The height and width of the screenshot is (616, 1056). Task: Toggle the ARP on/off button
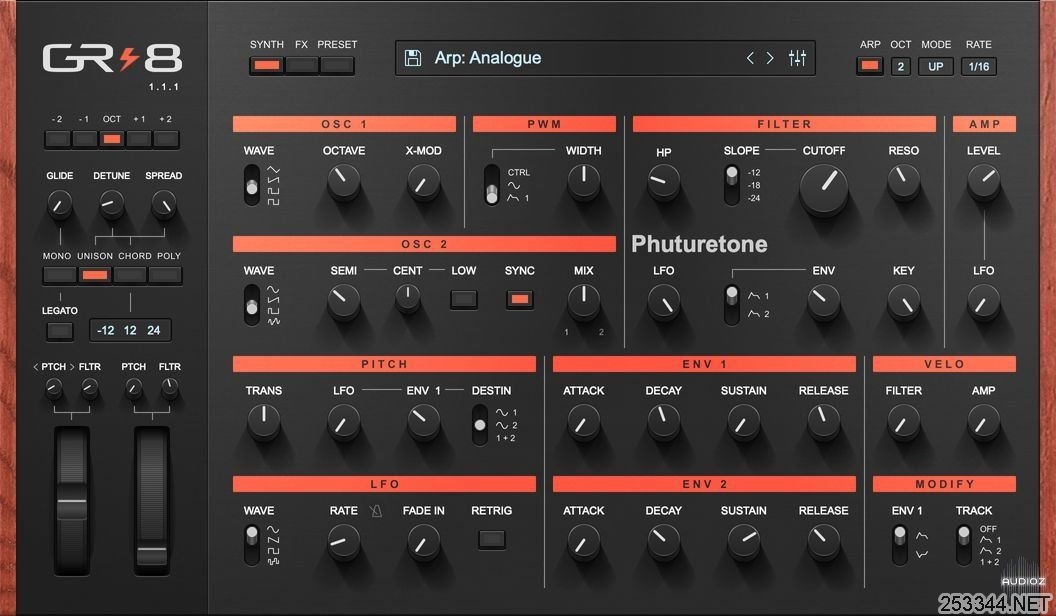click(x=869, y=66)
